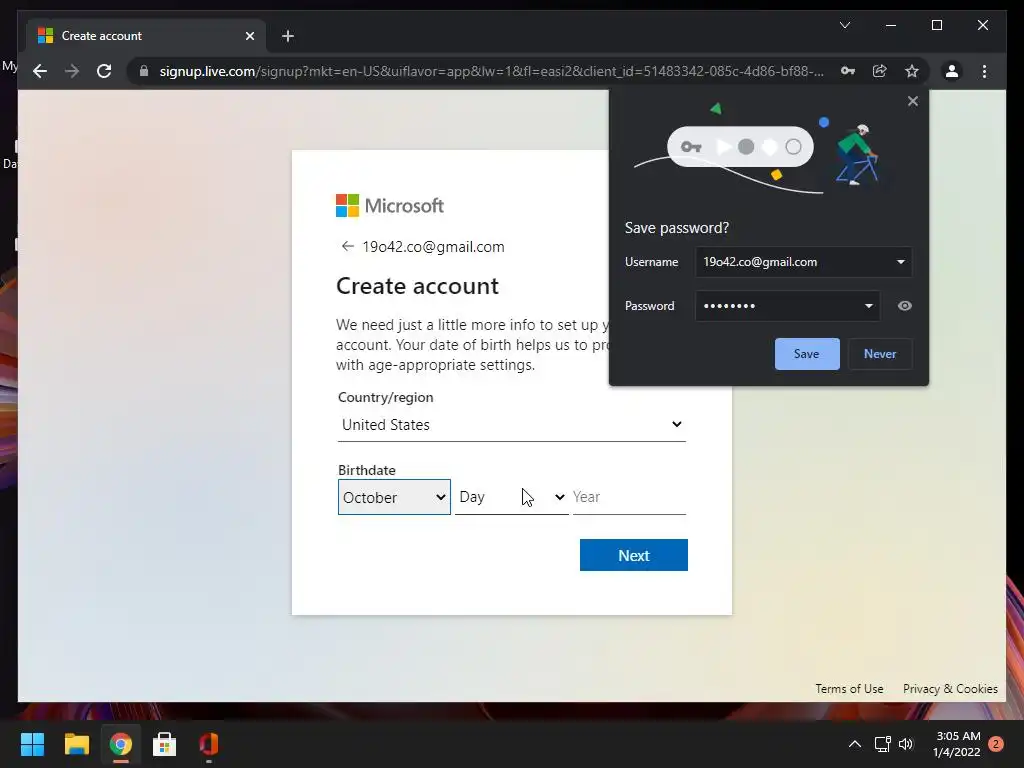
Task: Open birthdate Day dropdown
Action: [x=511, y=497]
